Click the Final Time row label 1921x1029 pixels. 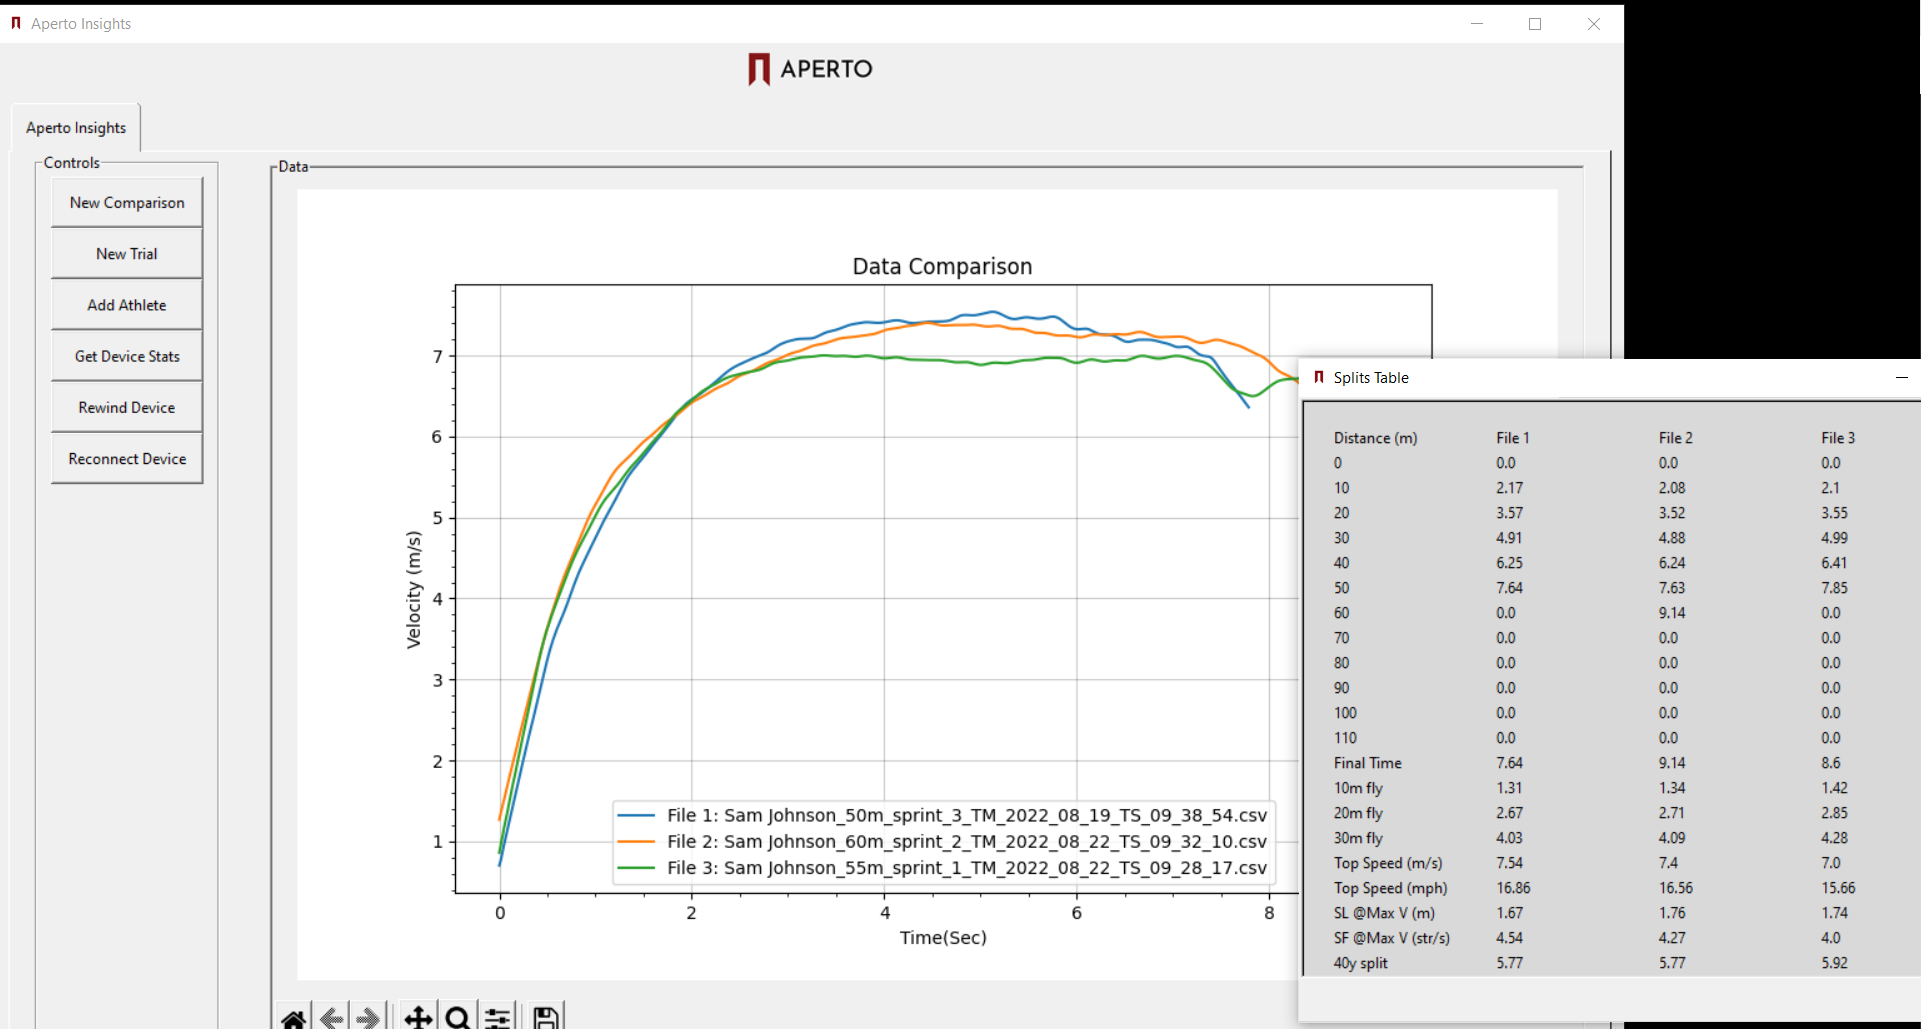pos(1367,763)
